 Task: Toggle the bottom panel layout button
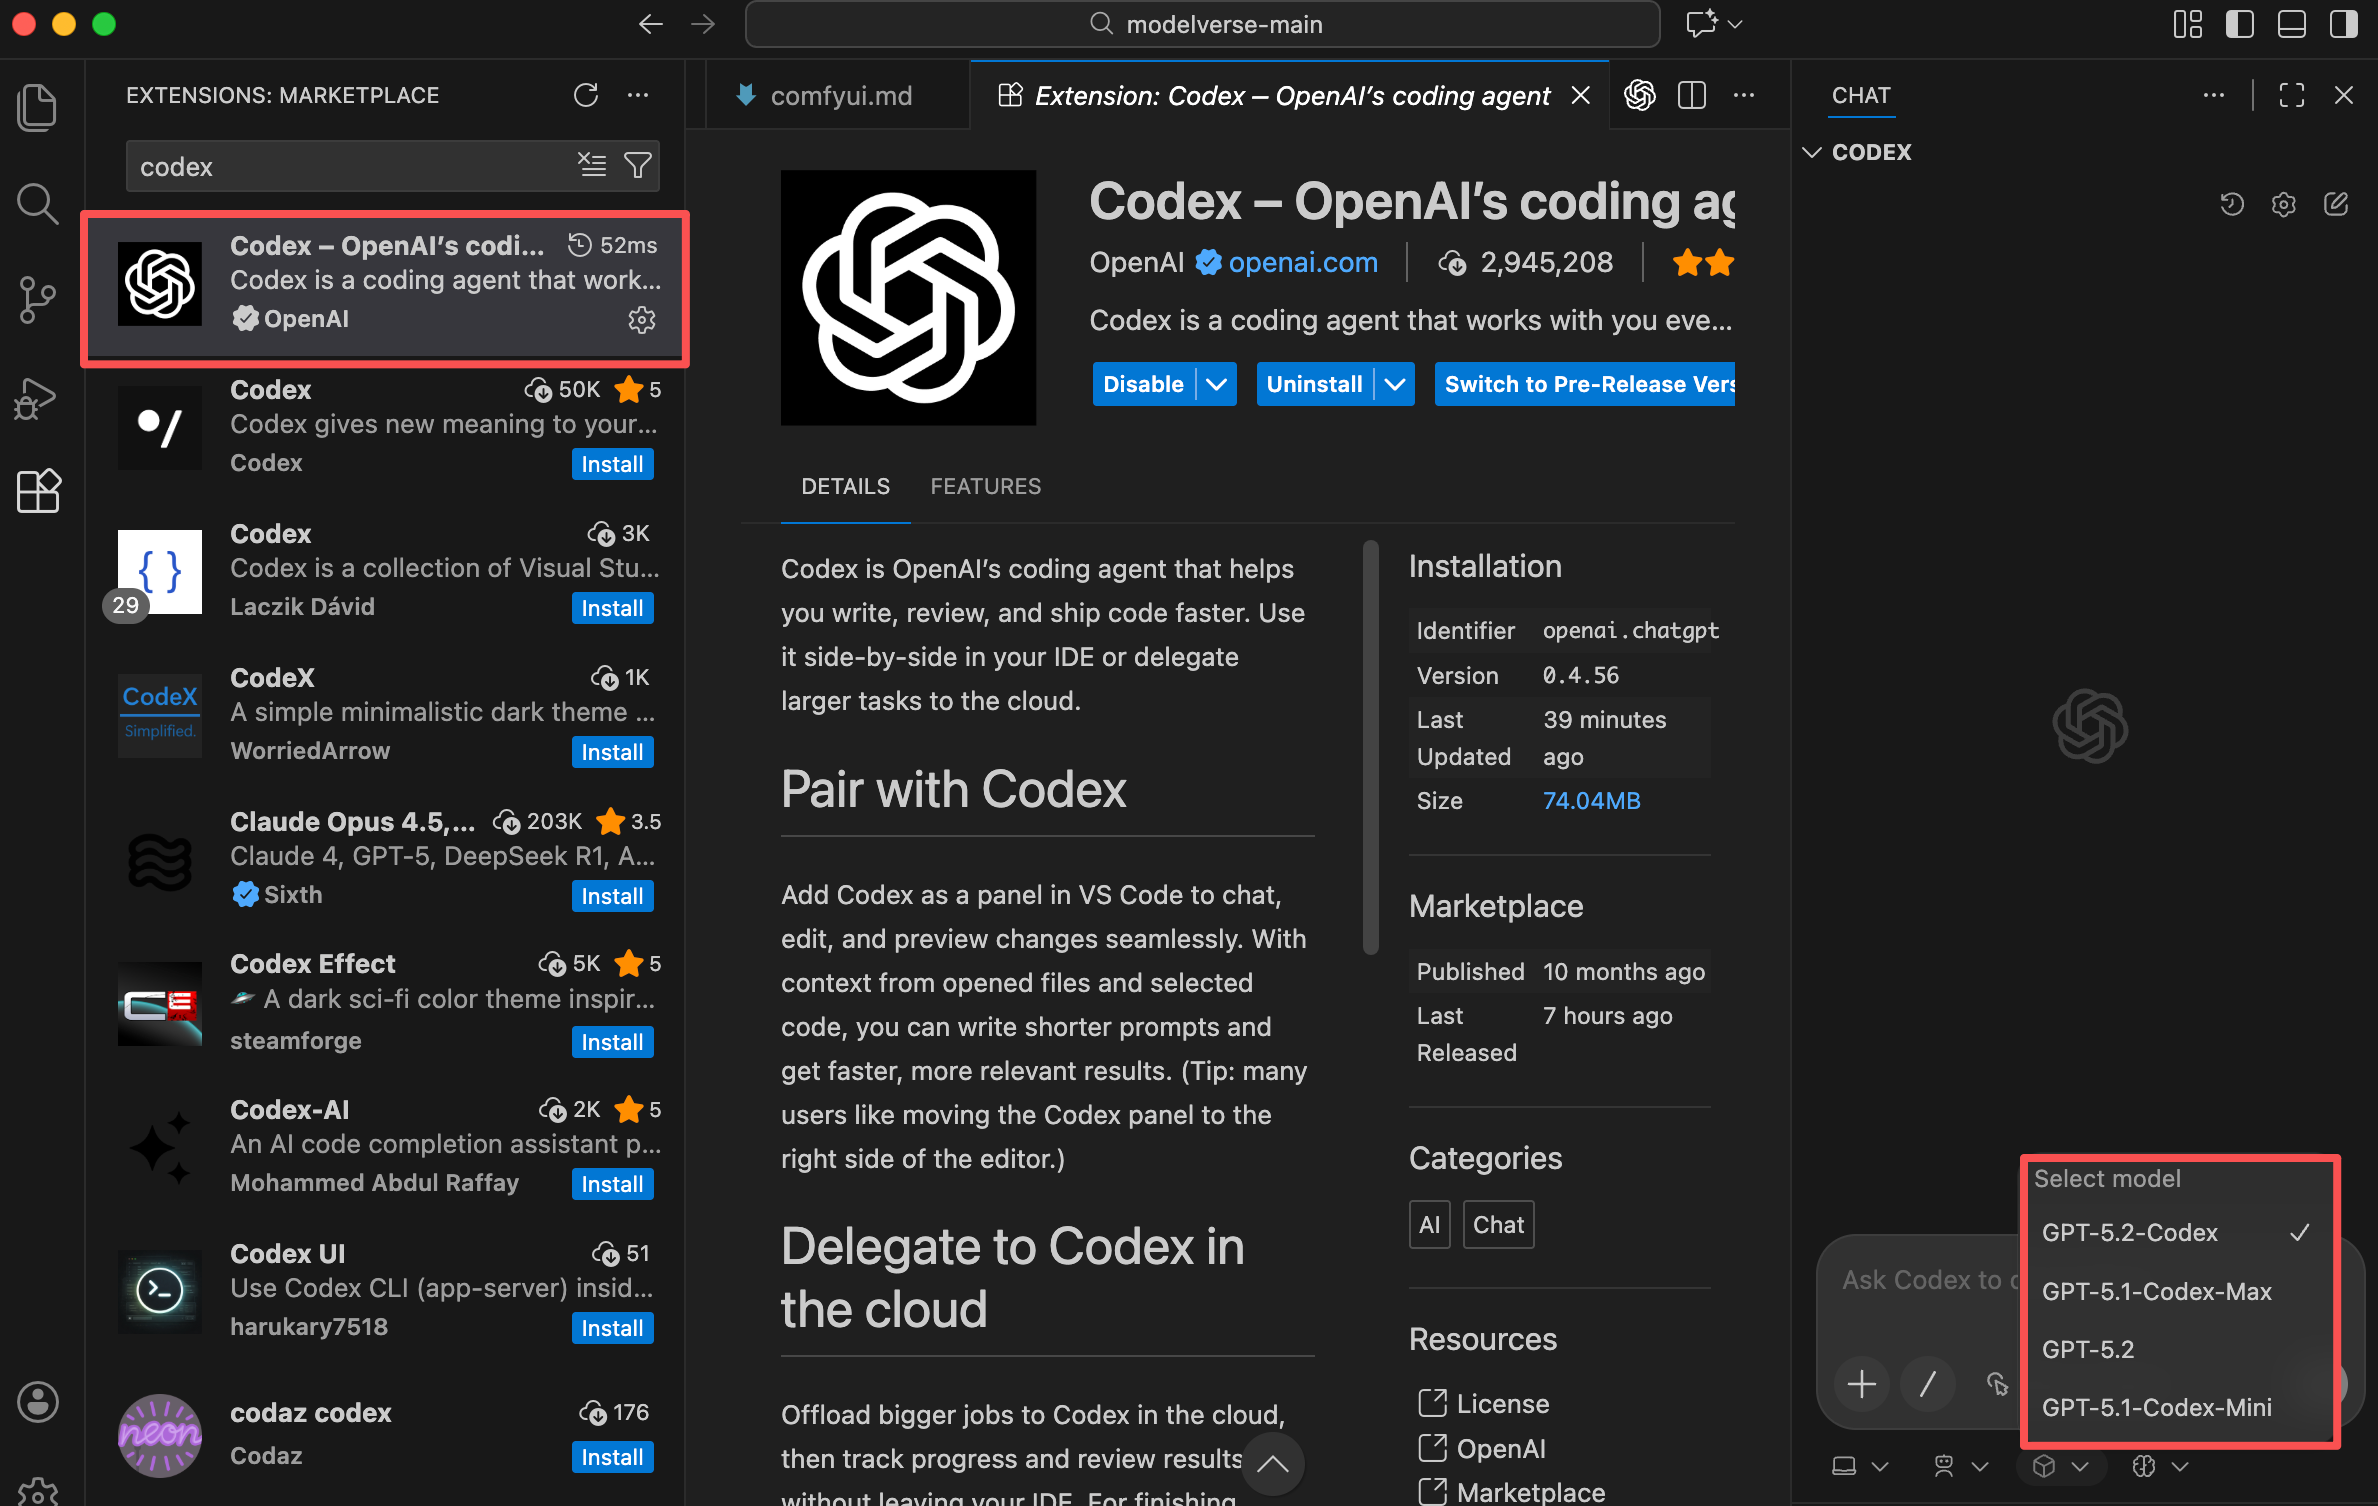(2292, 24)
